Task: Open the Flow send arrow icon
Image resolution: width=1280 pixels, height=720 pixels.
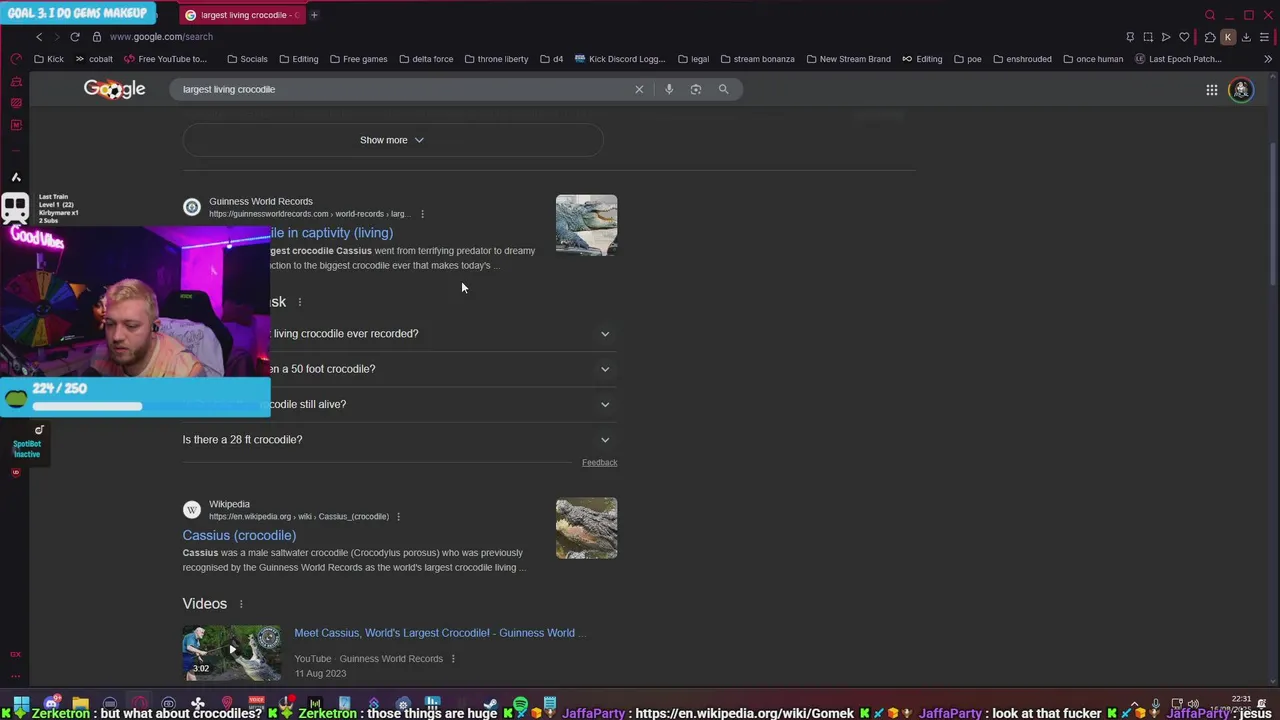Action: point(1166,37)
